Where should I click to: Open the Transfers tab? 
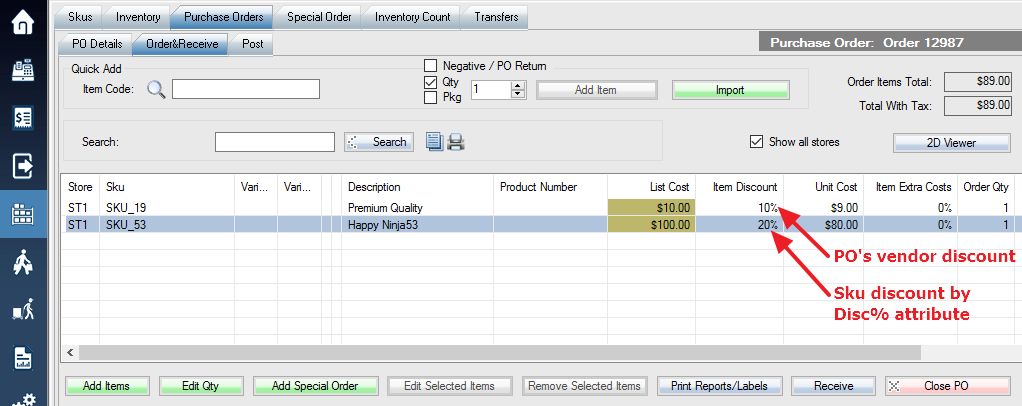click(x=496, y=17)
